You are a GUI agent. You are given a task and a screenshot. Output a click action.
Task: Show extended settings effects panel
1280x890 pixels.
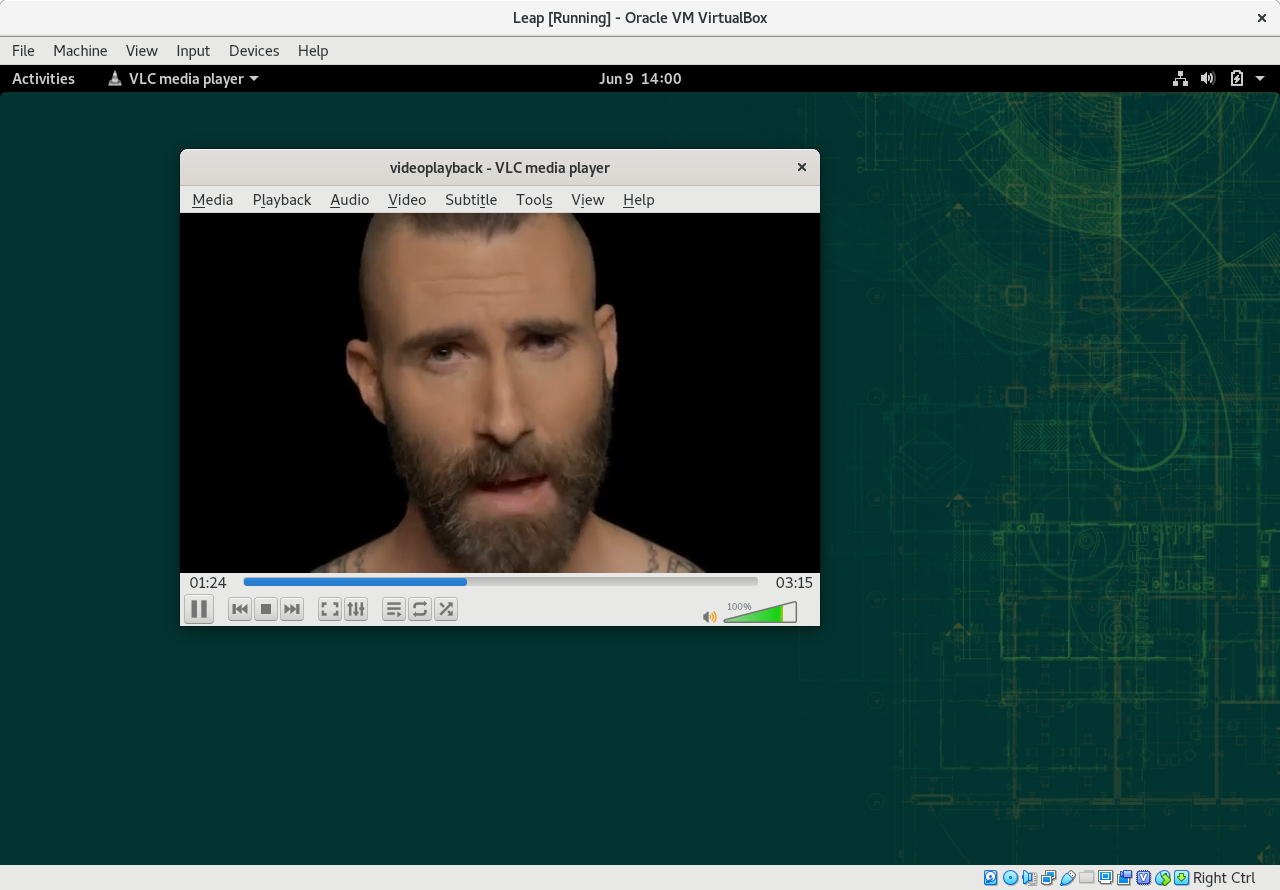(356, 609)
